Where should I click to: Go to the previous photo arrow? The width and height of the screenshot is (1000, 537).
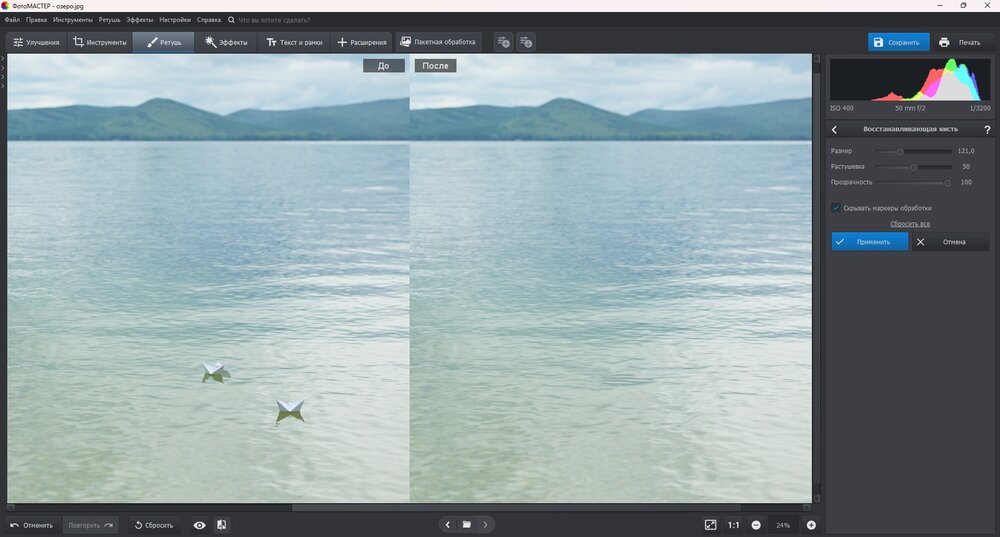(x=448, y=524)
